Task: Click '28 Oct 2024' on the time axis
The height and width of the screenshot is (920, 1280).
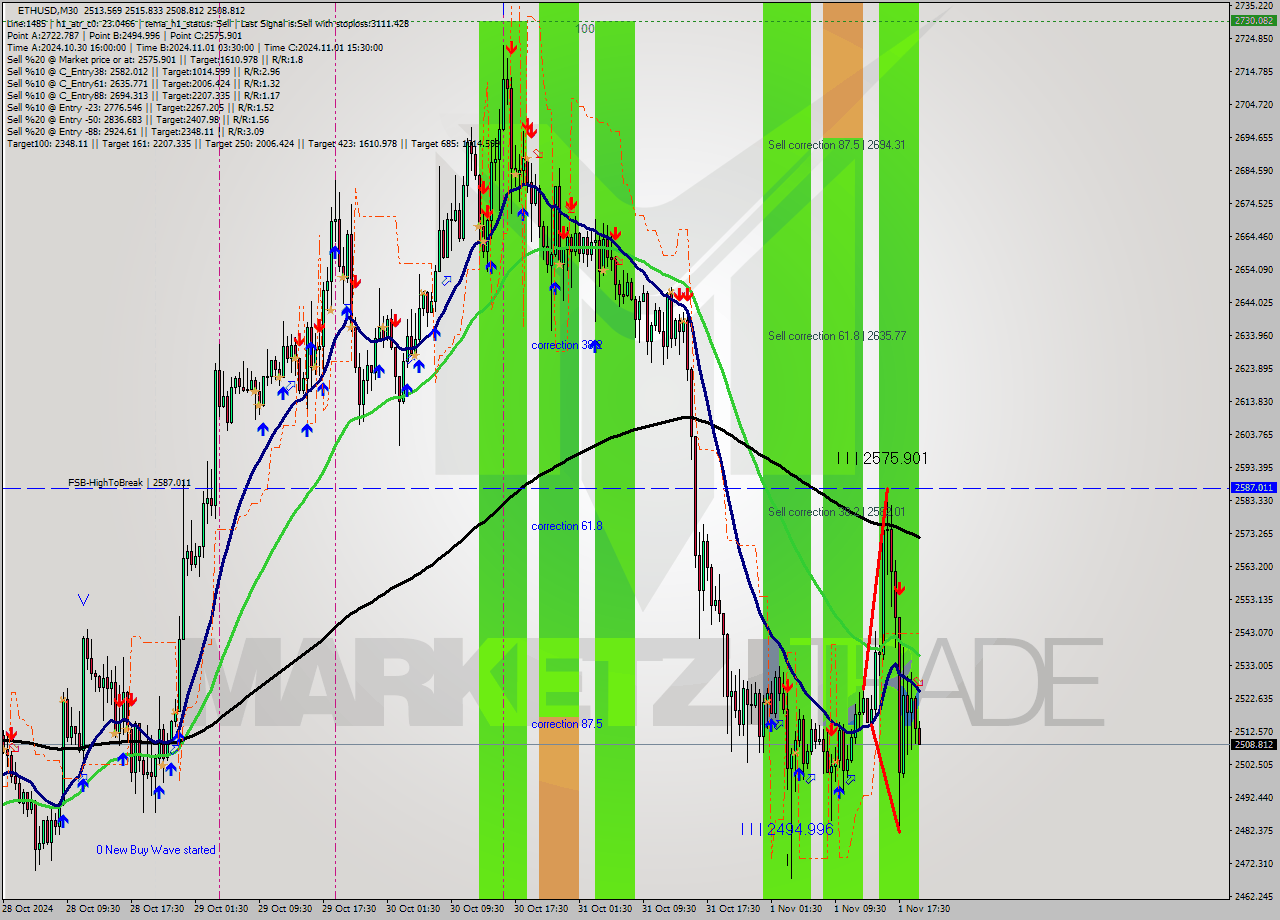Action: pyautogui.click(x=27, y=909)
